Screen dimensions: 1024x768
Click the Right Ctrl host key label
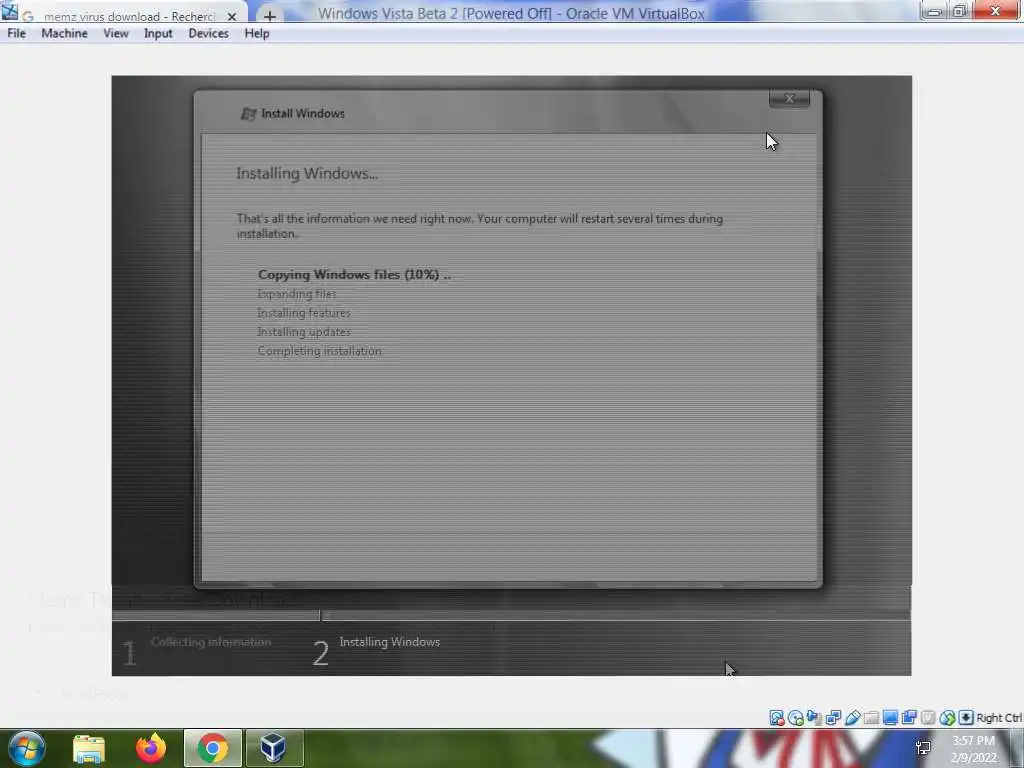999,718
